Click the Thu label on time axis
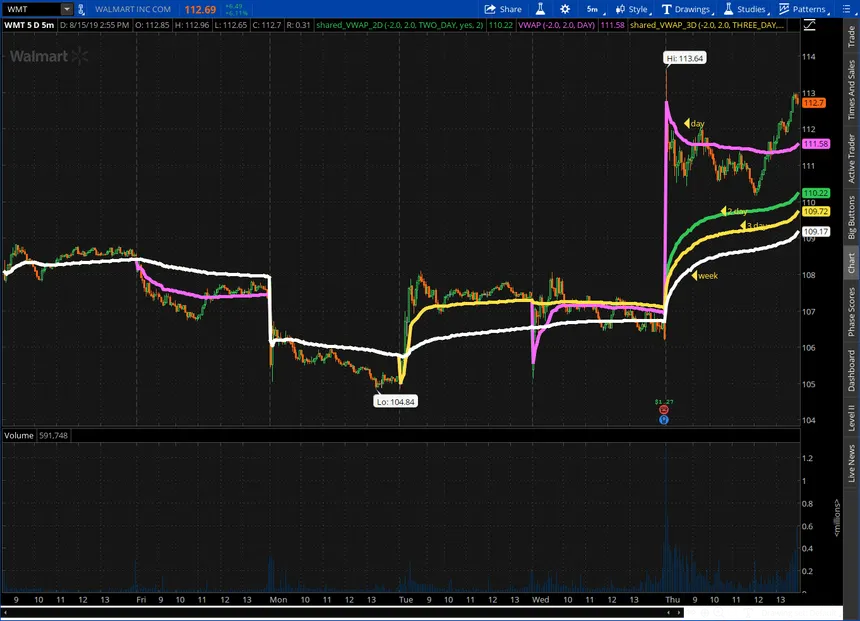 coord(672,600)
